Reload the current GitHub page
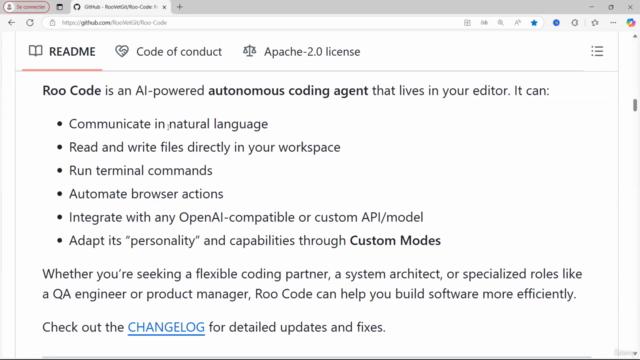640x360 pixels. coord(30,23)
